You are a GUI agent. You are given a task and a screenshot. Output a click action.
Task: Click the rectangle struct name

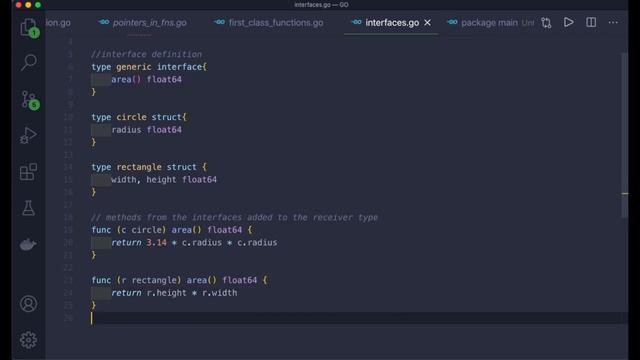coord(139,167)
